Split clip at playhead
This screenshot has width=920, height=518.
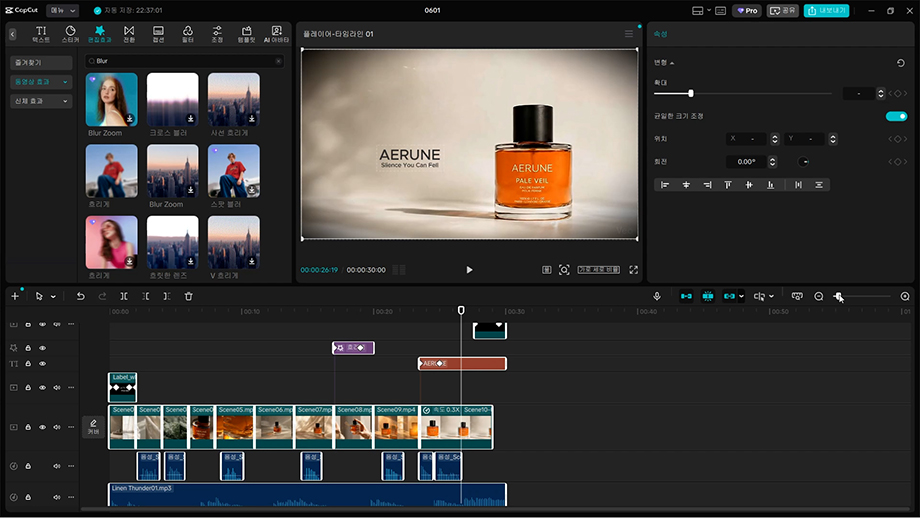[124, 296]
